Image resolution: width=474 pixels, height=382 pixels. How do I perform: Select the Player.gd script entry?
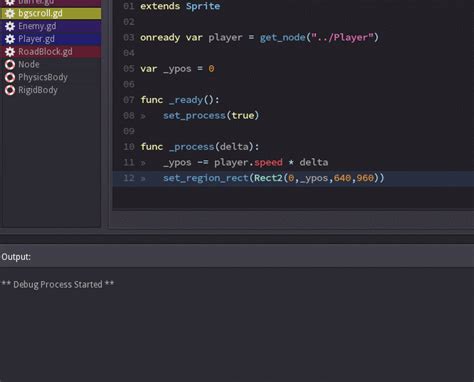51,39
